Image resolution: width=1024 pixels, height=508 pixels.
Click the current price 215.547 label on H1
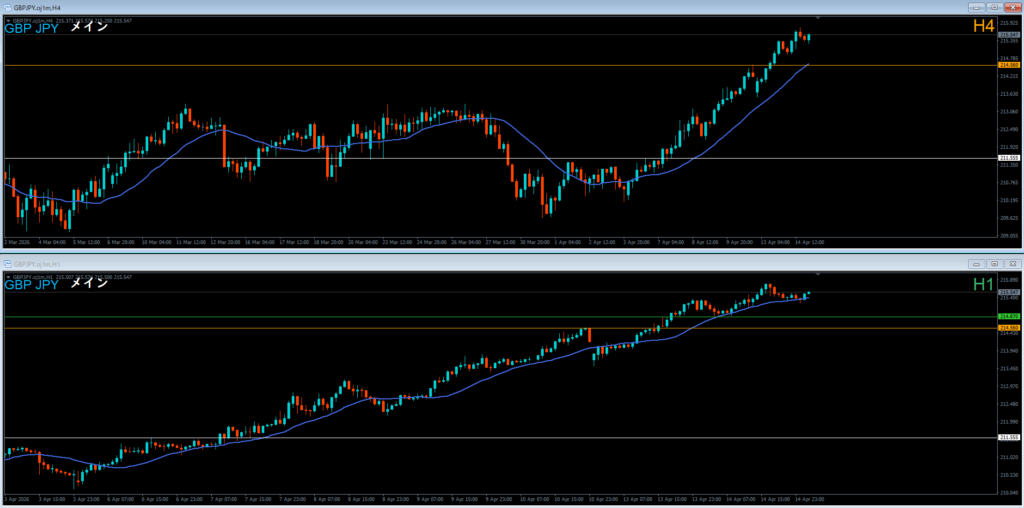pyautogui.click(x=1009, y=292)
